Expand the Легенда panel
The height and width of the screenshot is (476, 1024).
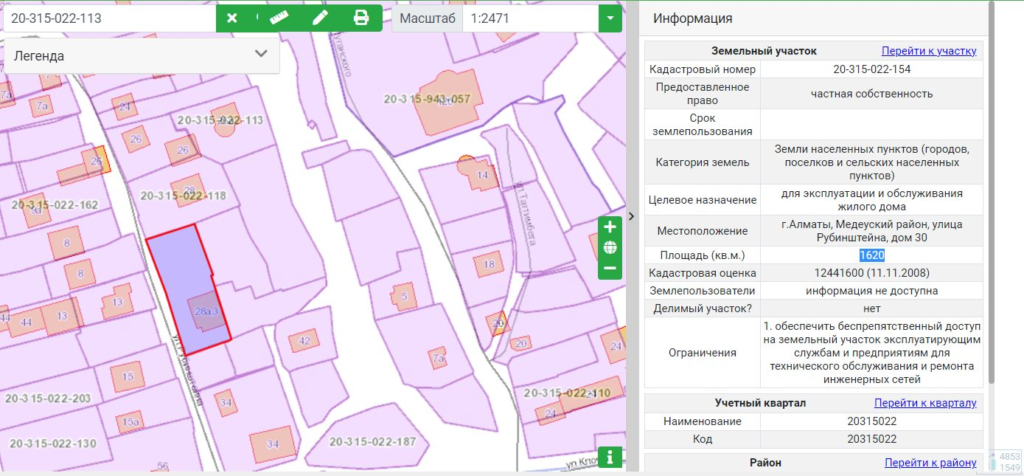[x=261, y=55]
